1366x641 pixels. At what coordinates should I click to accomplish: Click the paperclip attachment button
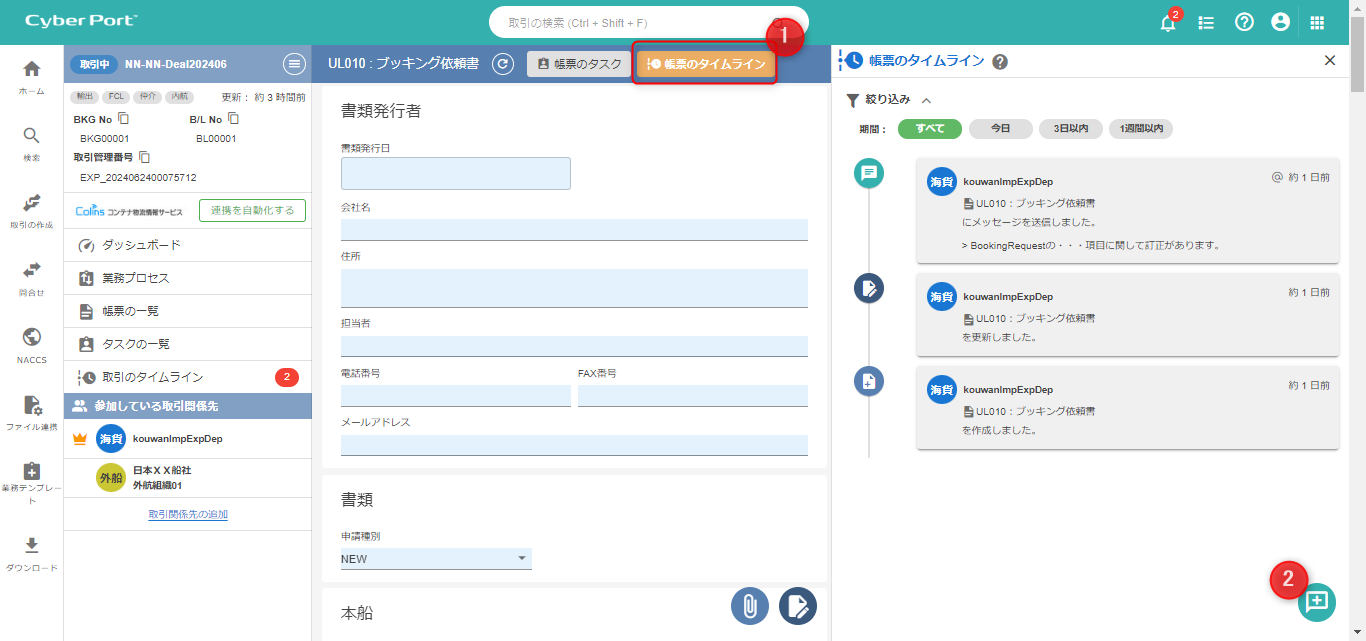[749, 605]
